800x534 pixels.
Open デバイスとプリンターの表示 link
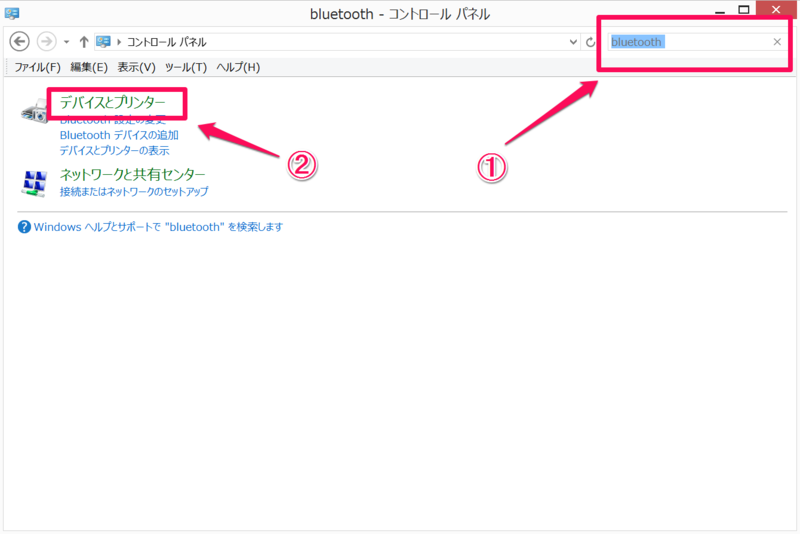pos(114,150)
